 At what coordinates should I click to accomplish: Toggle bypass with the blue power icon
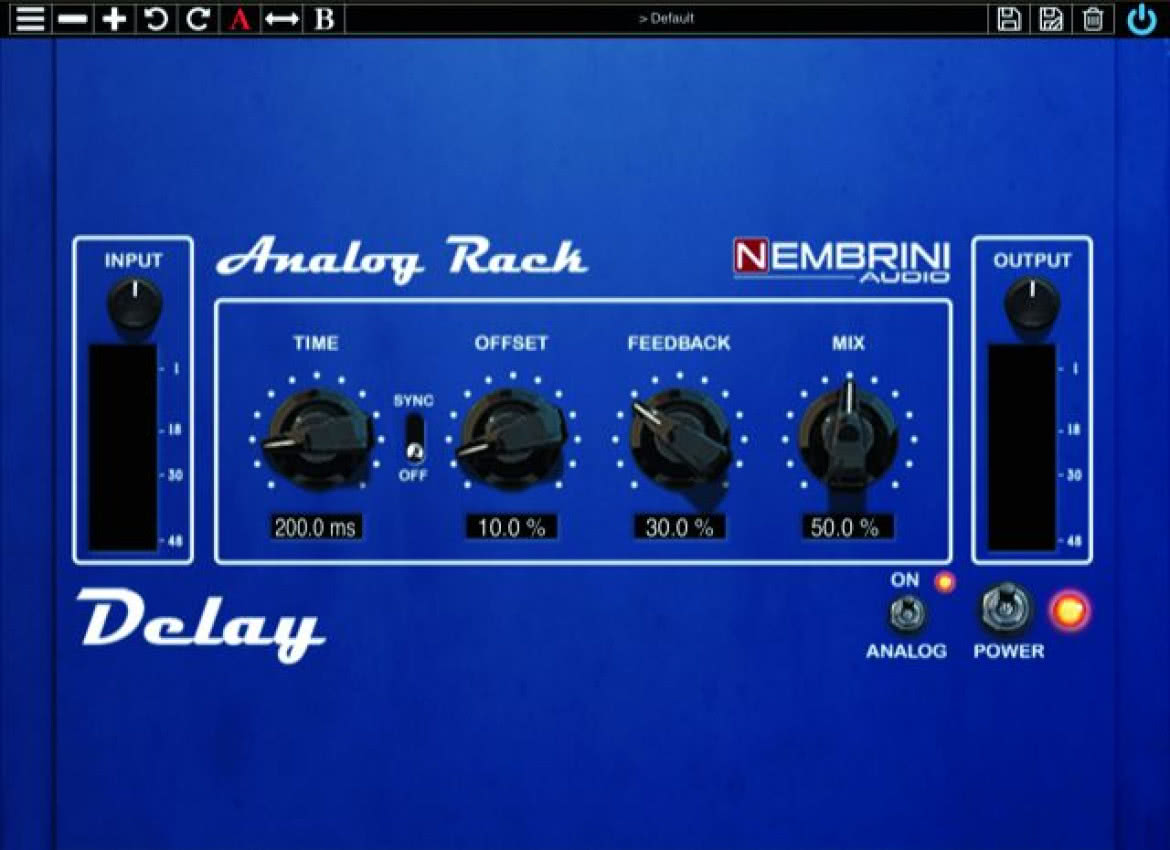point(1142,19)
